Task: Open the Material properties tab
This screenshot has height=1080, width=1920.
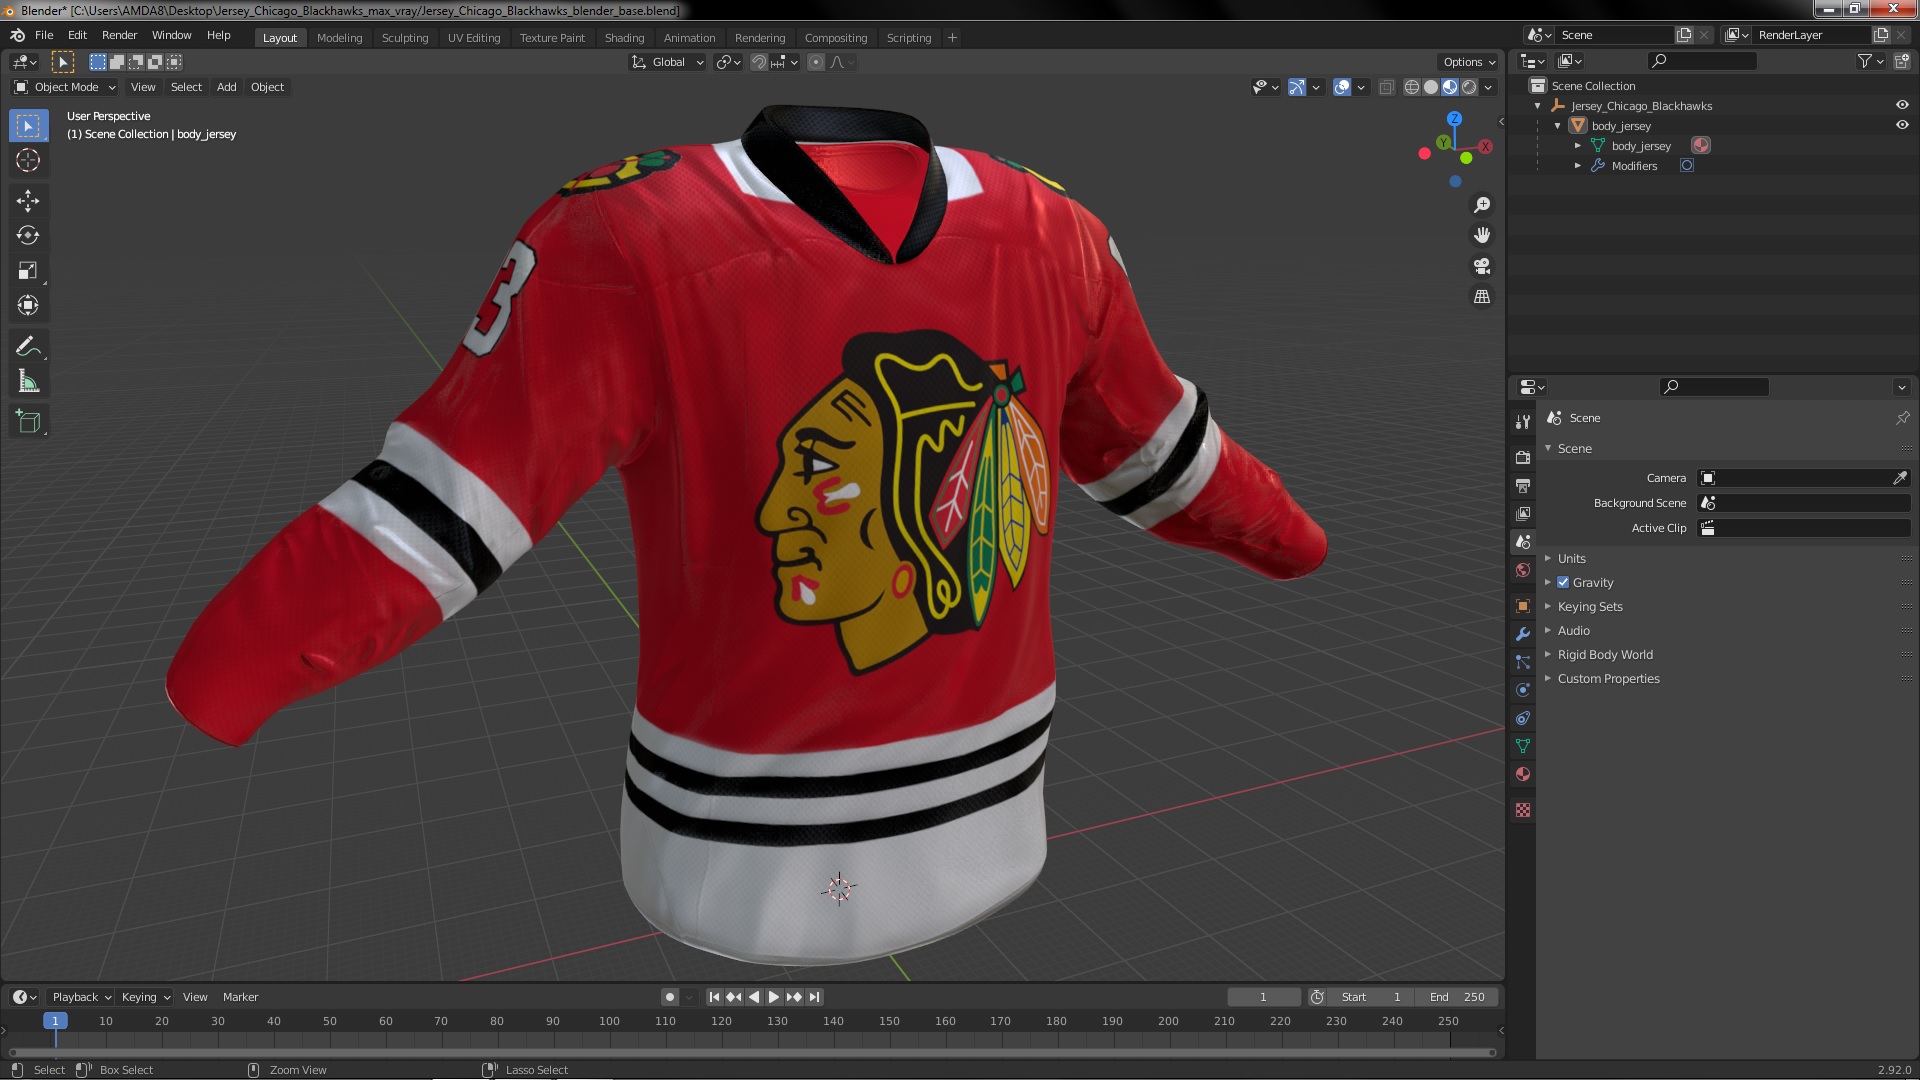Action: pos(1523,774)
